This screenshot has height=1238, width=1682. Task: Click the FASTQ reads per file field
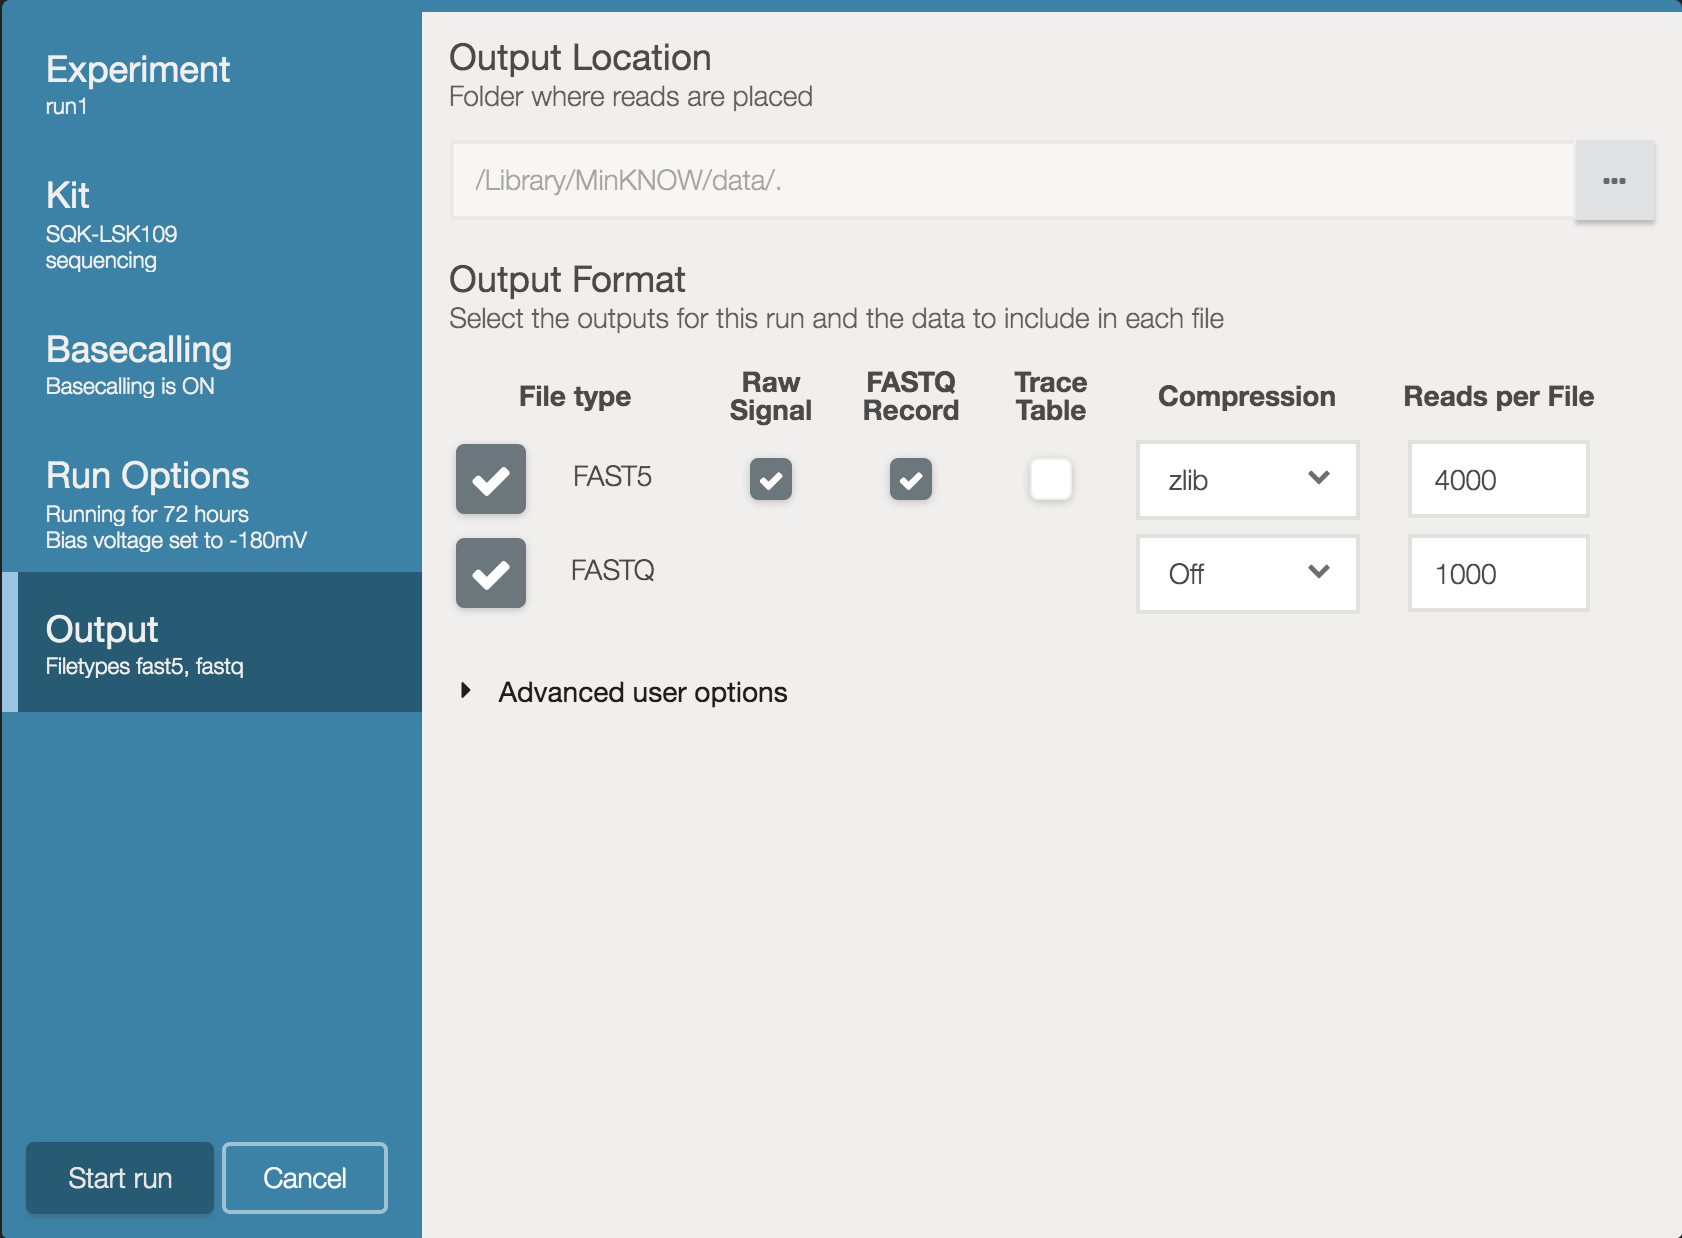(x=1498, y=574)
